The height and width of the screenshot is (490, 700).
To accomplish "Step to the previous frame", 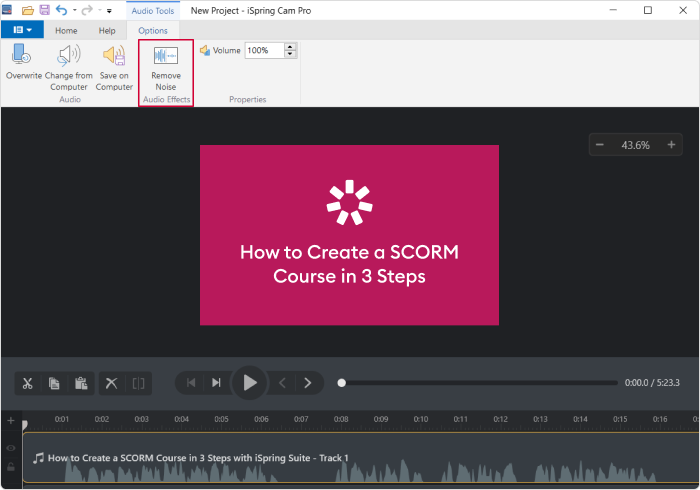I will pyautogui.click(x=282, y=383).
